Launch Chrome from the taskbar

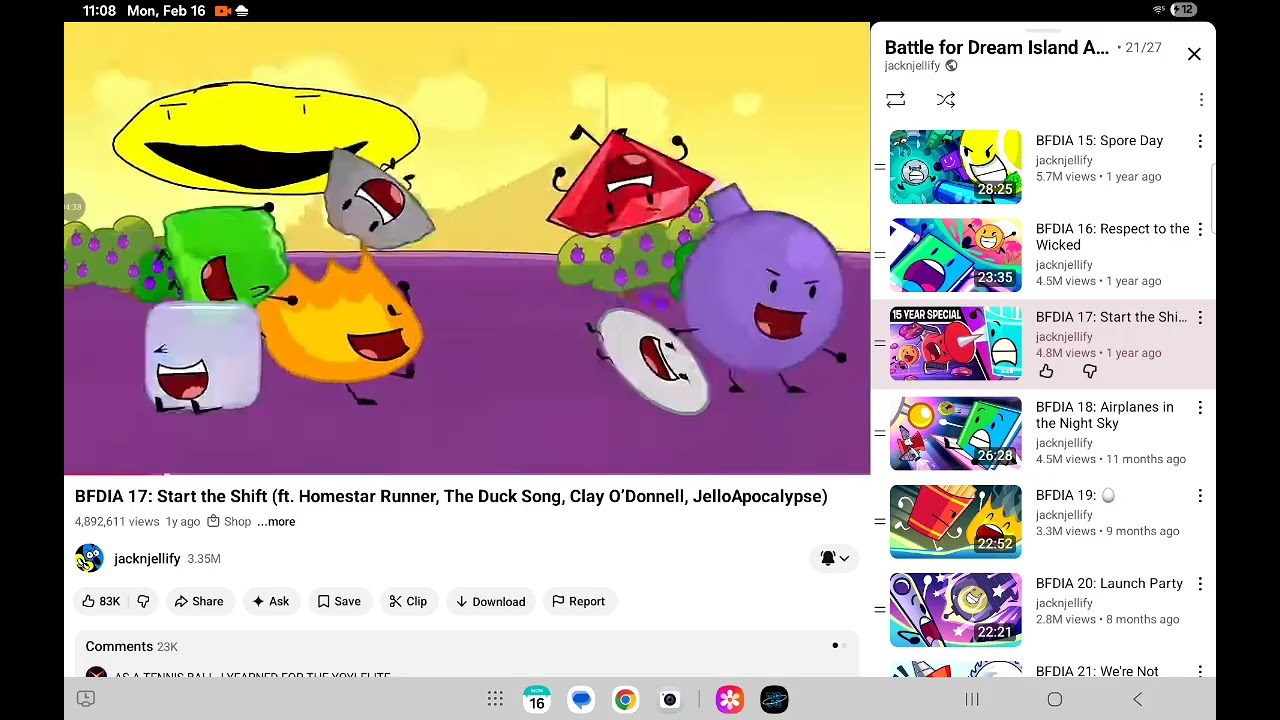click(625, 699)
